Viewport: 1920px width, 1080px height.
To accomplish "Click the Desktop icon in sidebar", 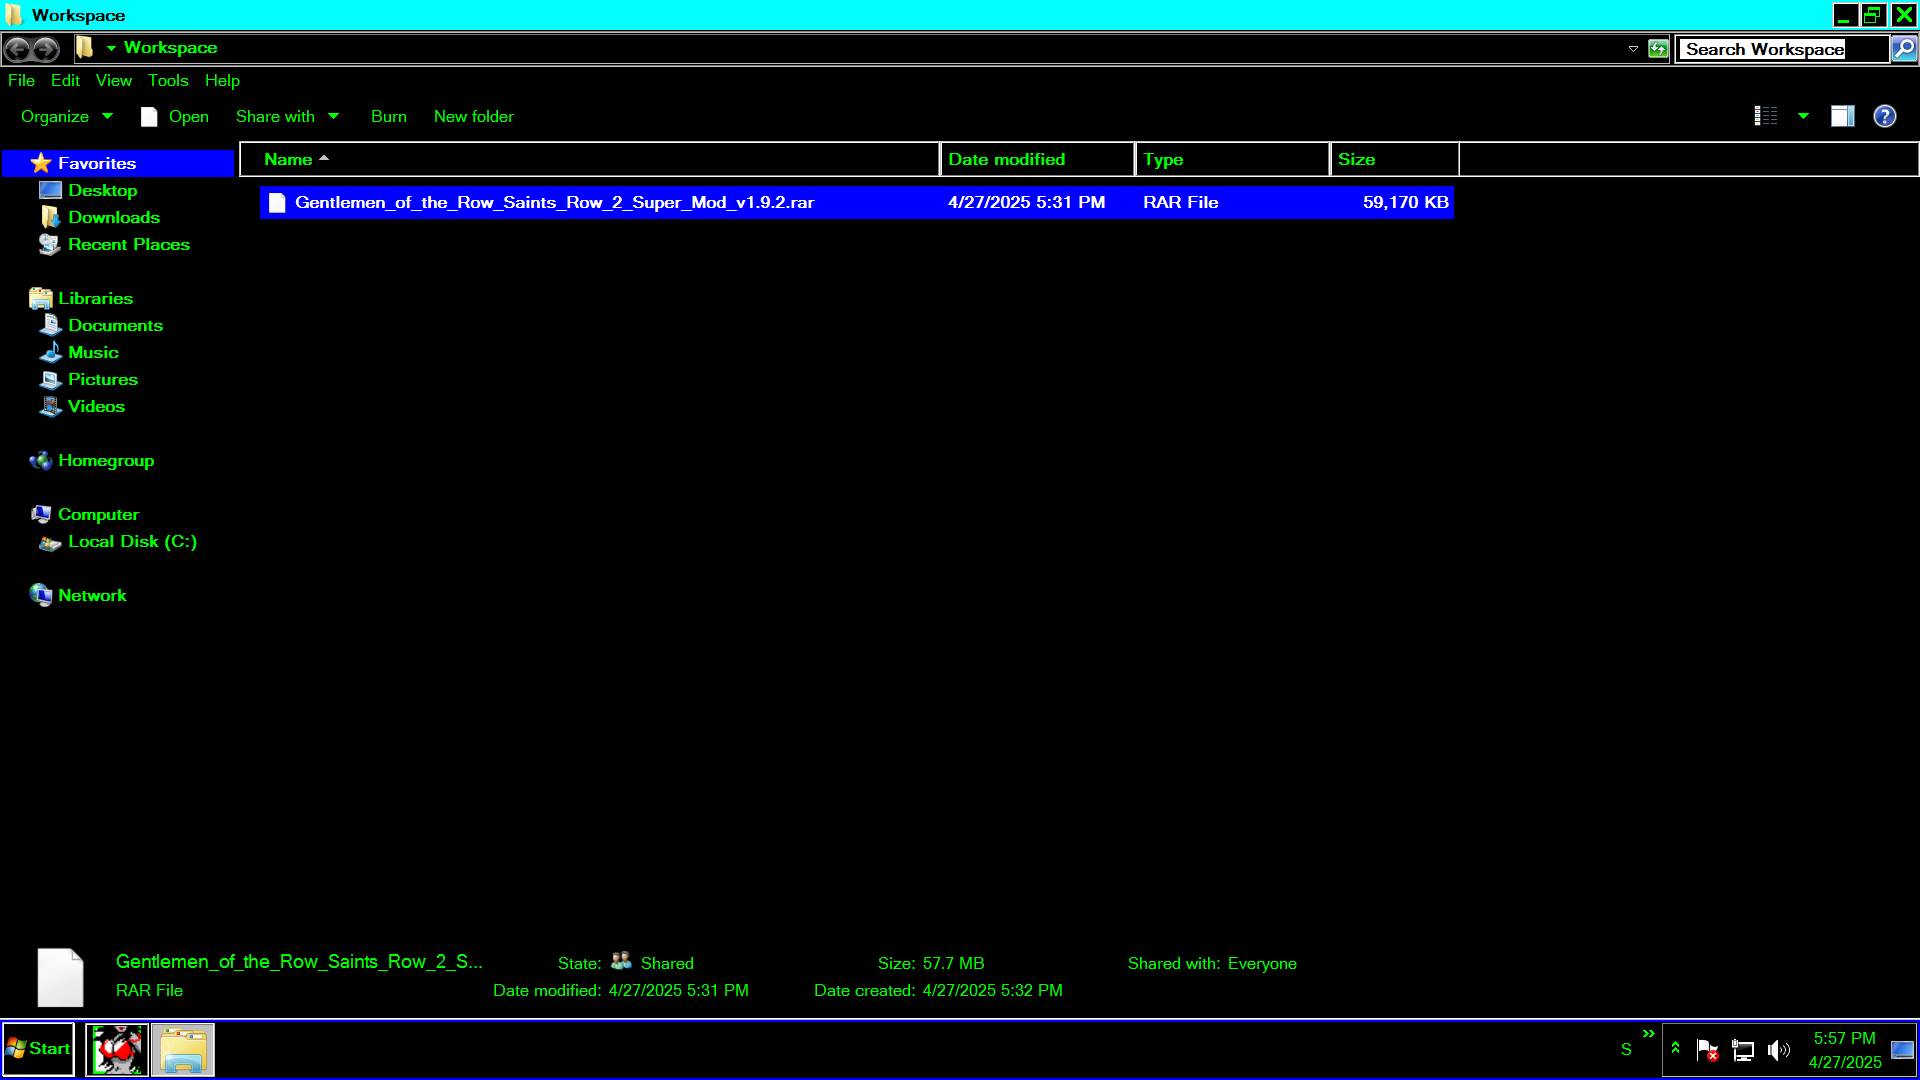I will 50,190.
